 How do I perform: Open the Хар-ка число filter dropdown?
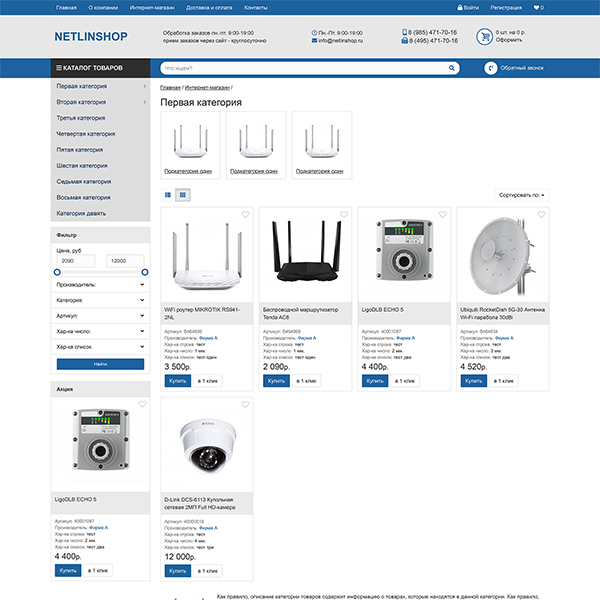[x=100, y=331]
